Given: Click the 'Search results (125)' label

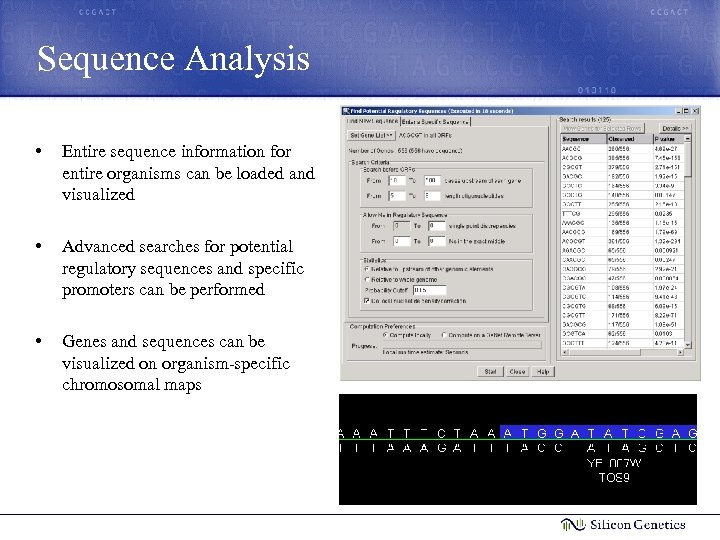Looking at the screenshot, I should (585, 119).
